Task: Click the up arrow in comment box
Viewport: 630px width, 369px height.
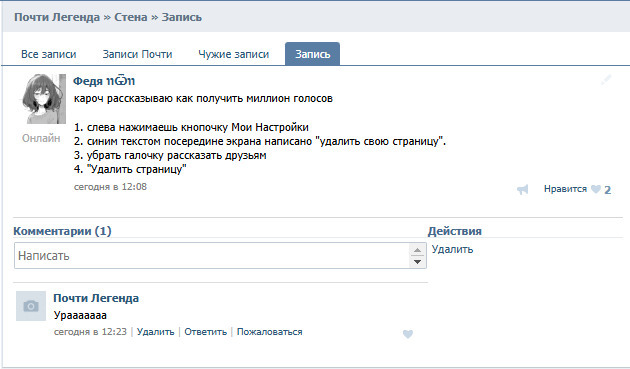Action: (x=417, y=250)
